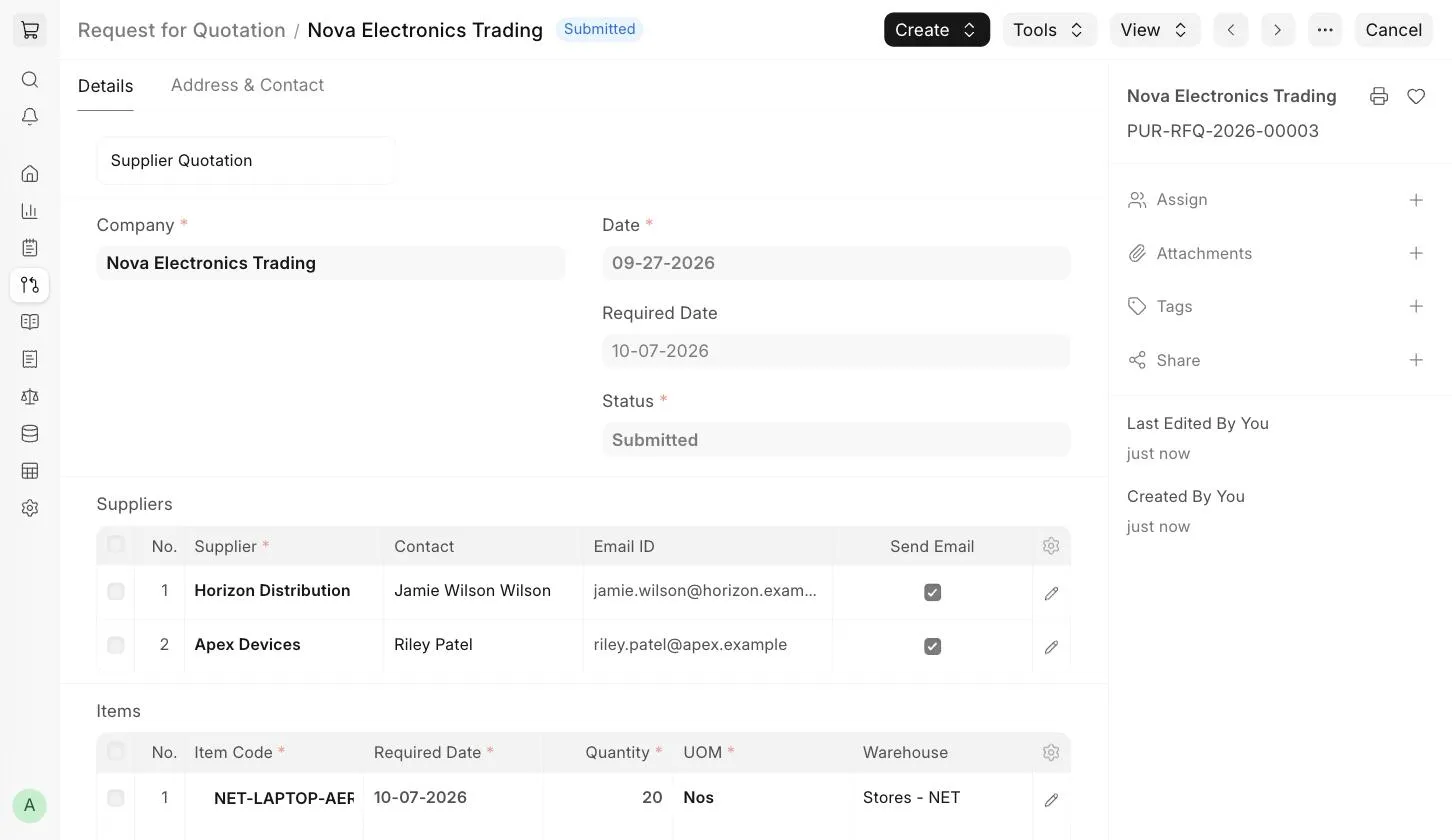Click contact Riley Patel
Viewport: 1452px width, 840px height.
coord(433,645)
